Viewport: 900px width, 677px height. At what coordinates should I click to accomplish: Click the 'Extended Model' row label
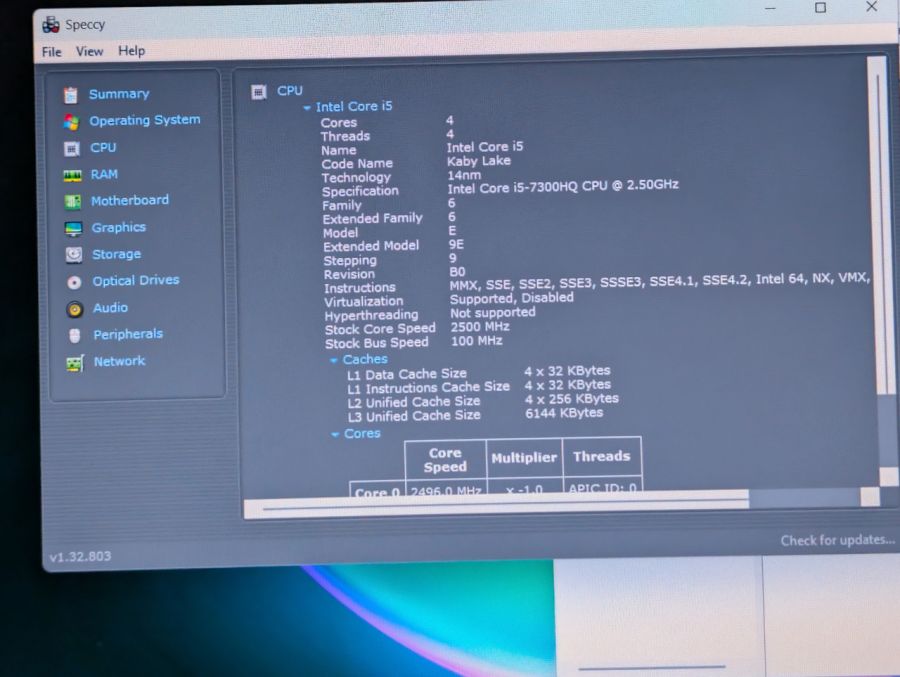coord(371,246)
